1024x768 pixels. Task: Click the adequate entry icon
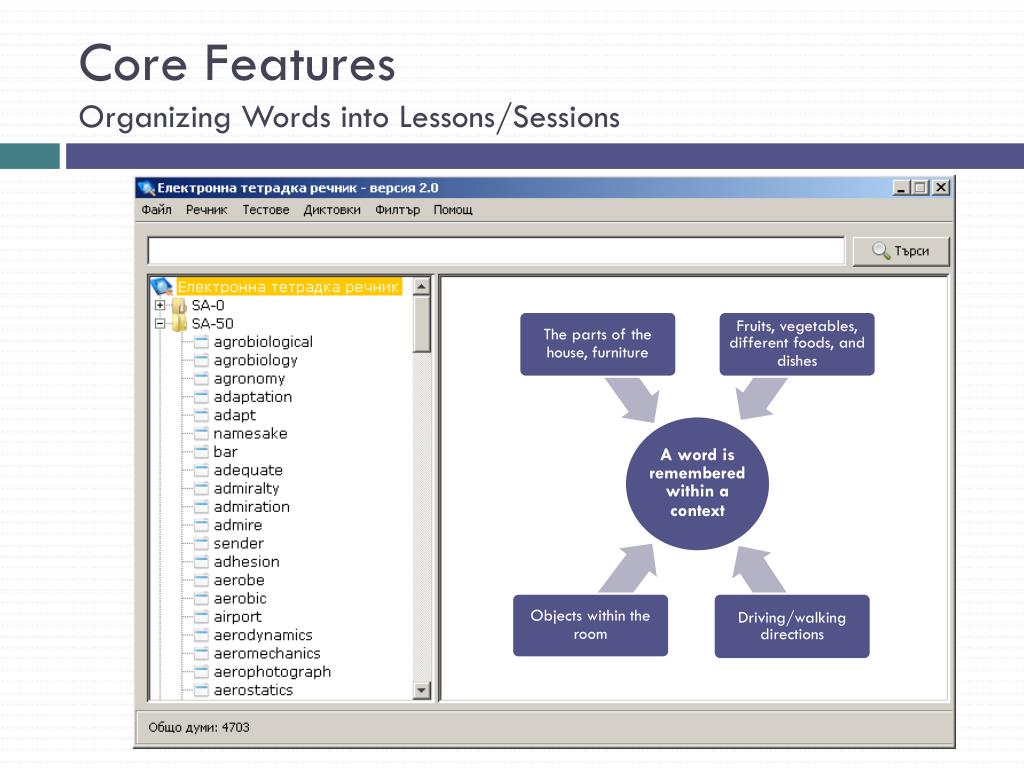202,470
